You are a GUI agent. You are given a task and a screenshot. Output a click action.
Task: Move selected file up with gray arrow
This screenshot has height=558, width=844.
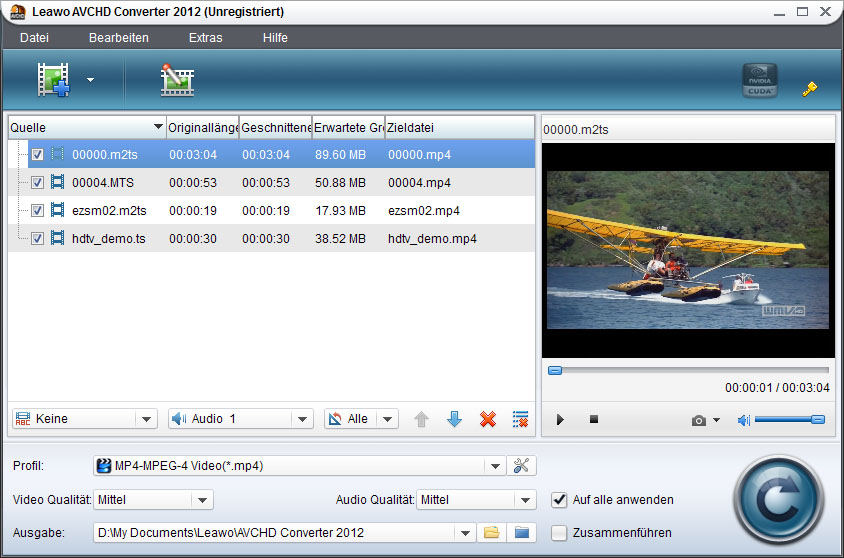point(421,419)
